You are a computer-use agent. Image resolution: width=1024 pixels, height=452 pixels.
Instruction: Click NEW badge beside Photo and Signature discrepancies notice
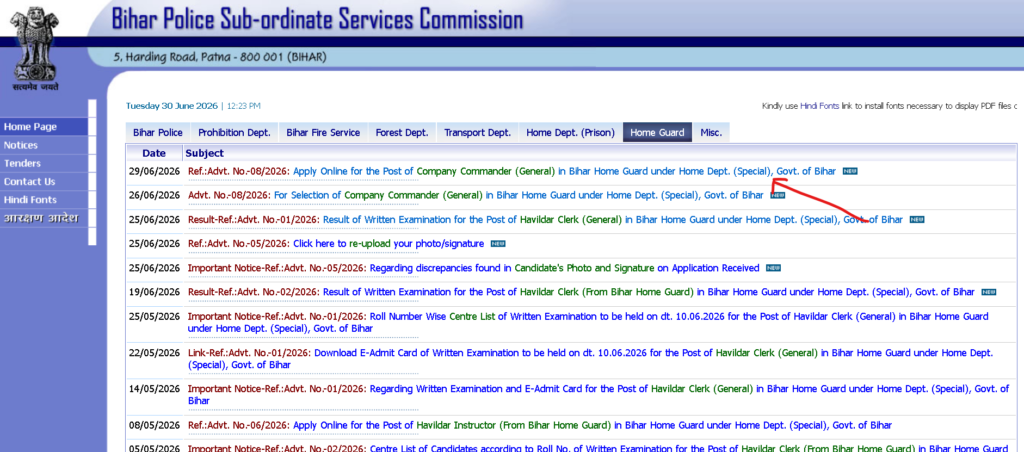[773, 268]
